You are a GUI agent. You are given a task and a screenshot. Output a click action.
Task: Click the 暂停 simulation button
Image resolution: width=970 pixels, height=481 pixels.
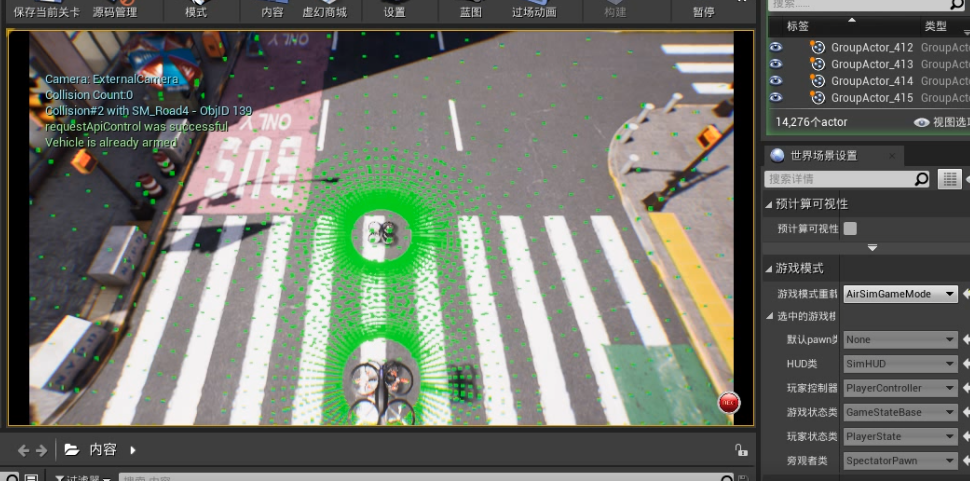point(703,11)
